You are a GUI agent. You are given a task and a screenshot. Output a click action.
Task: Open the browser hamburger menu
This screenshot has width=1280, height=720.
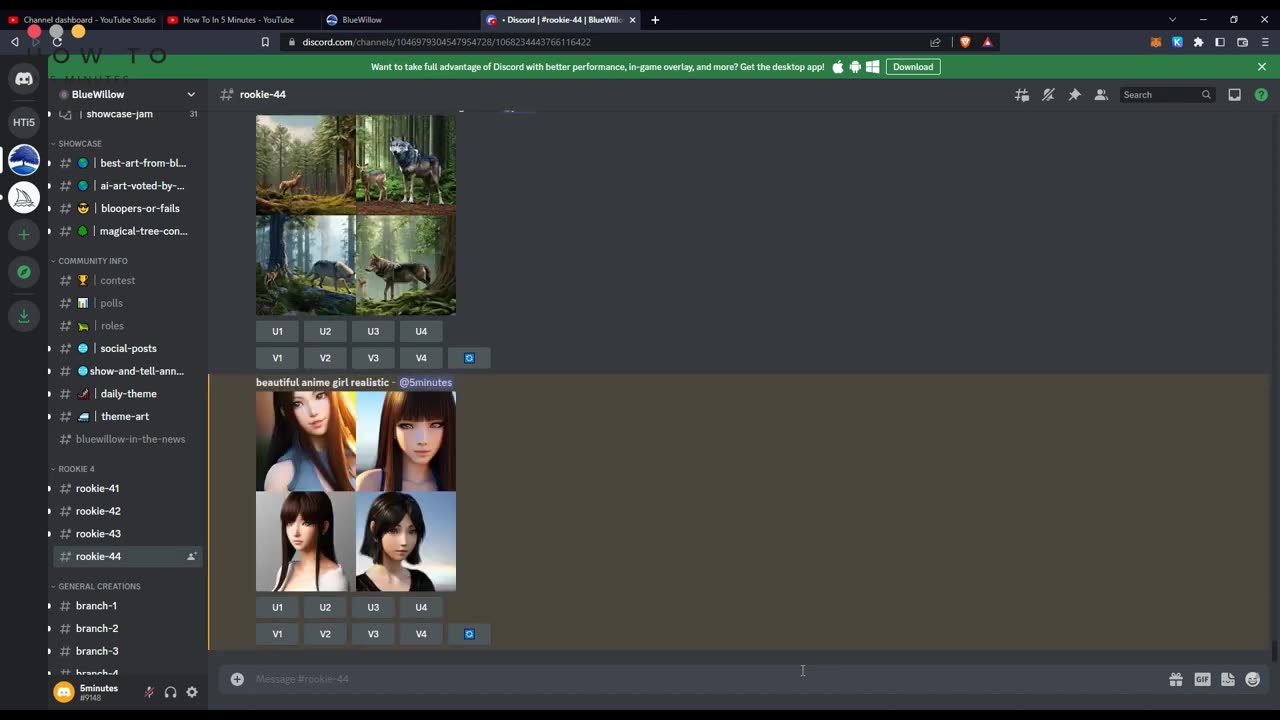click(x=1265, y=42)
